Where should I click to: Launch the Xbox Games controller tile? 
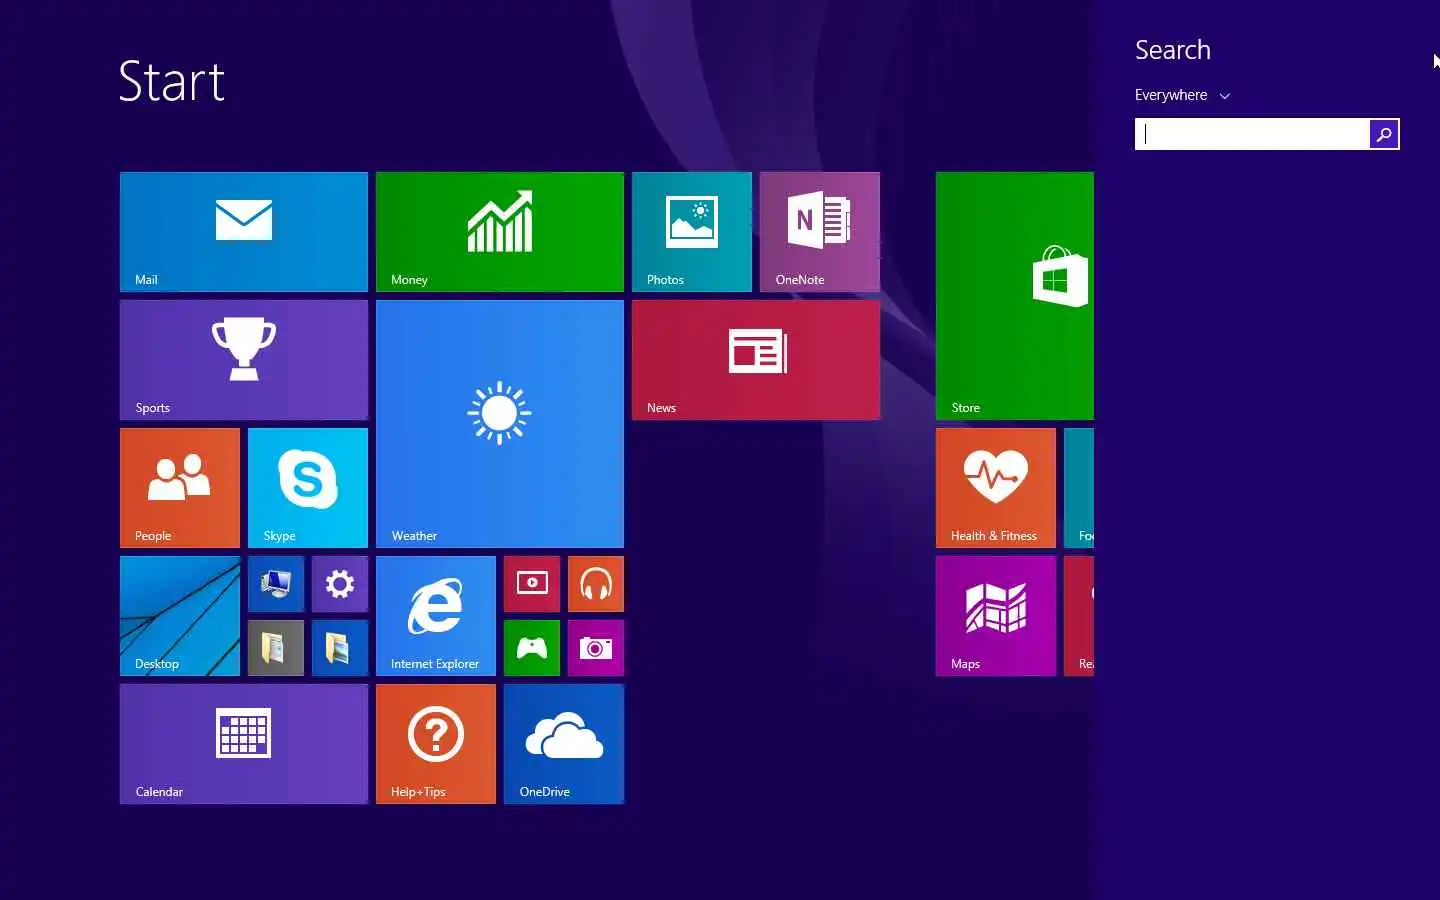coord(532,648)
